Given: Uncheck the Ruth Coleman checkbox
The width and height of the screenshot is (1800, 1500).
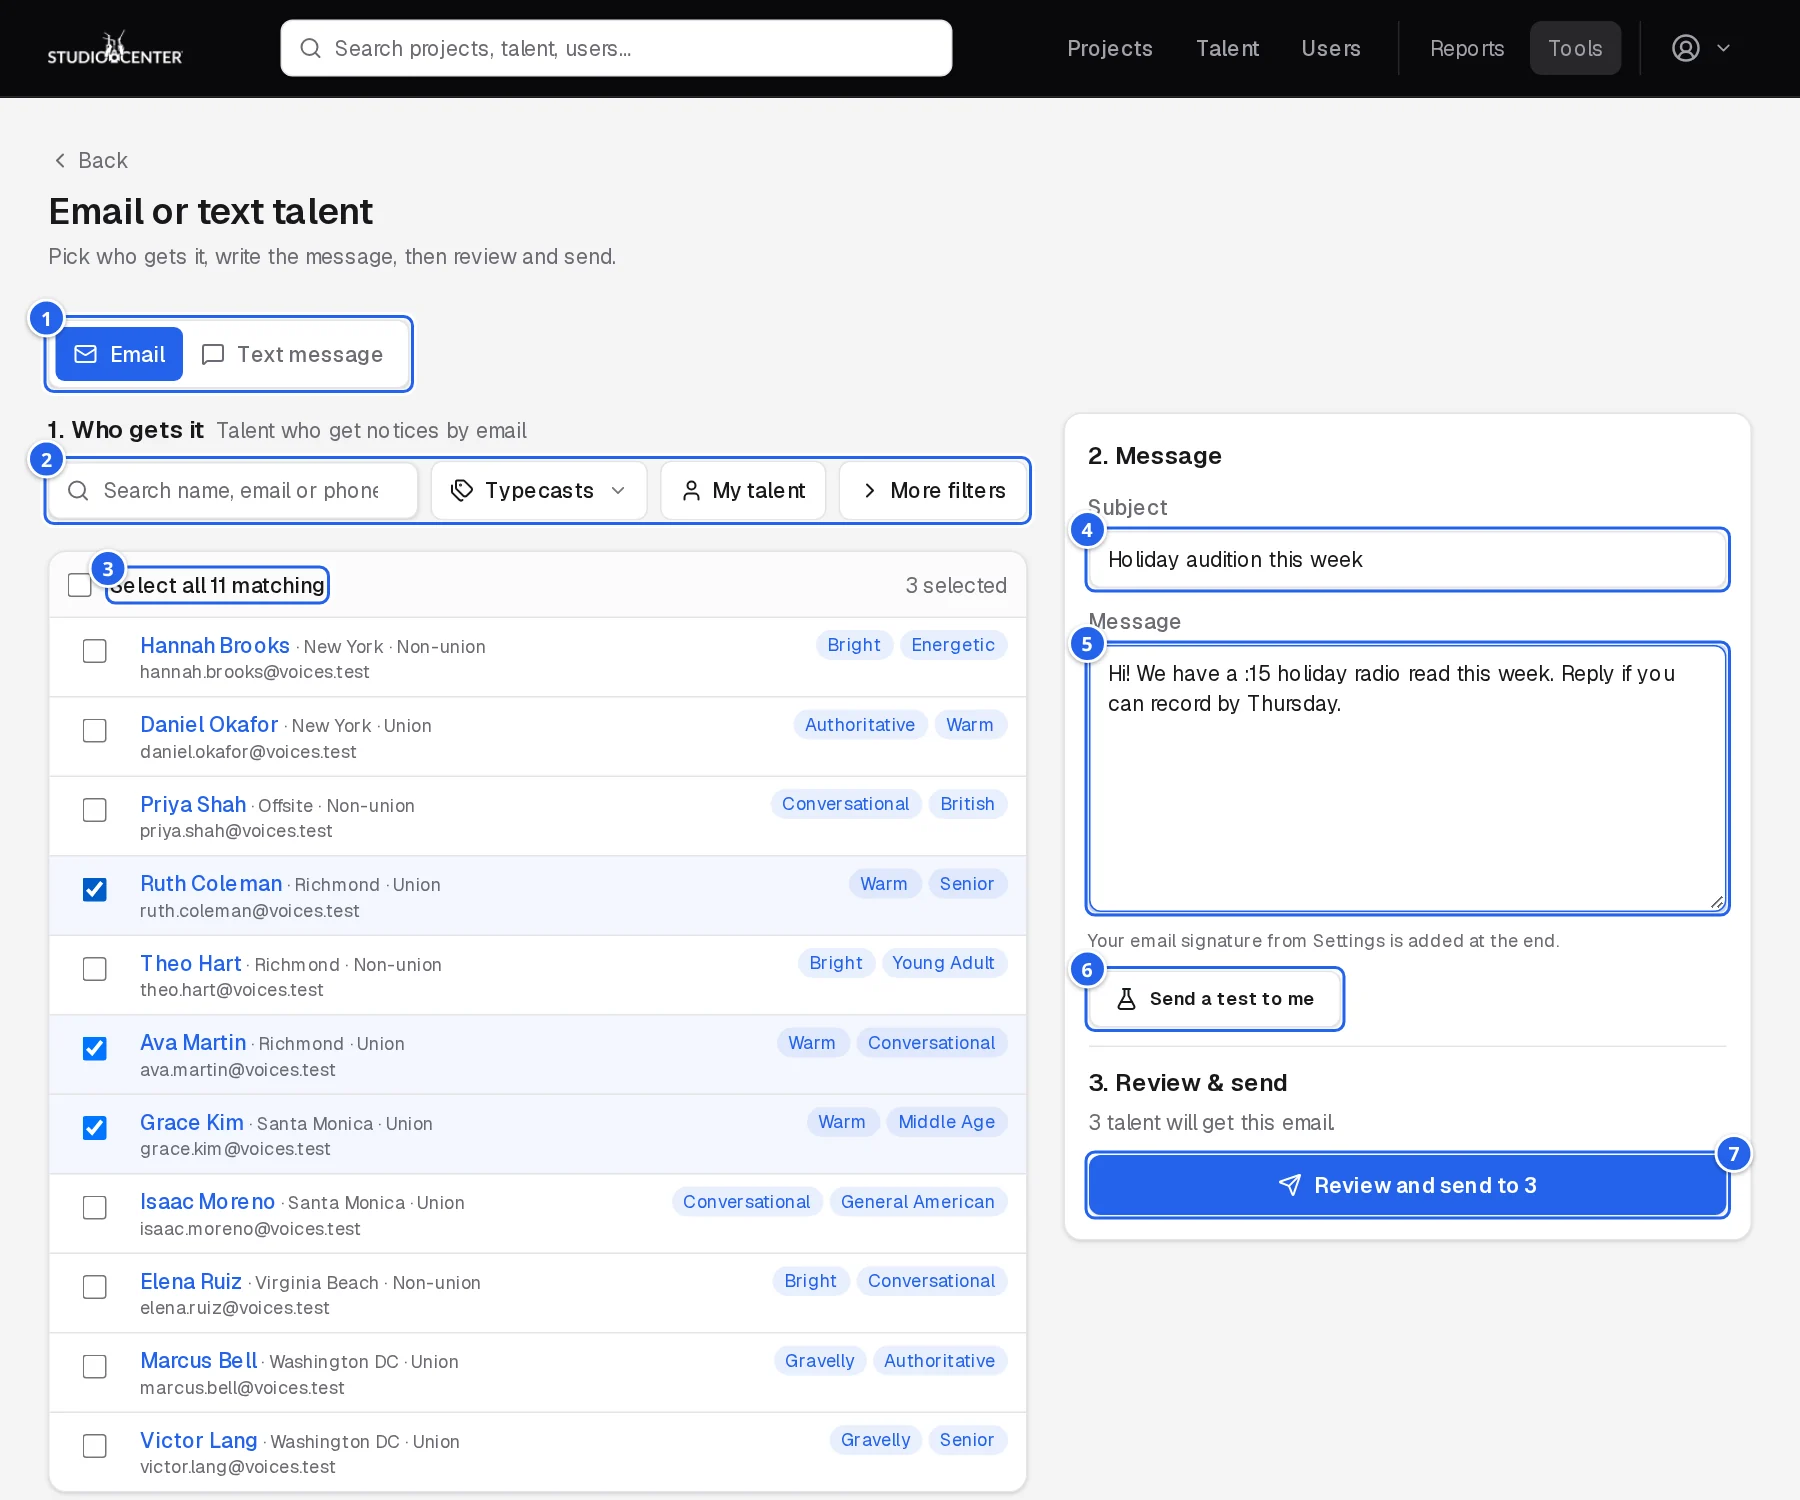Looking at the screenshot, I should pos(95,889).
